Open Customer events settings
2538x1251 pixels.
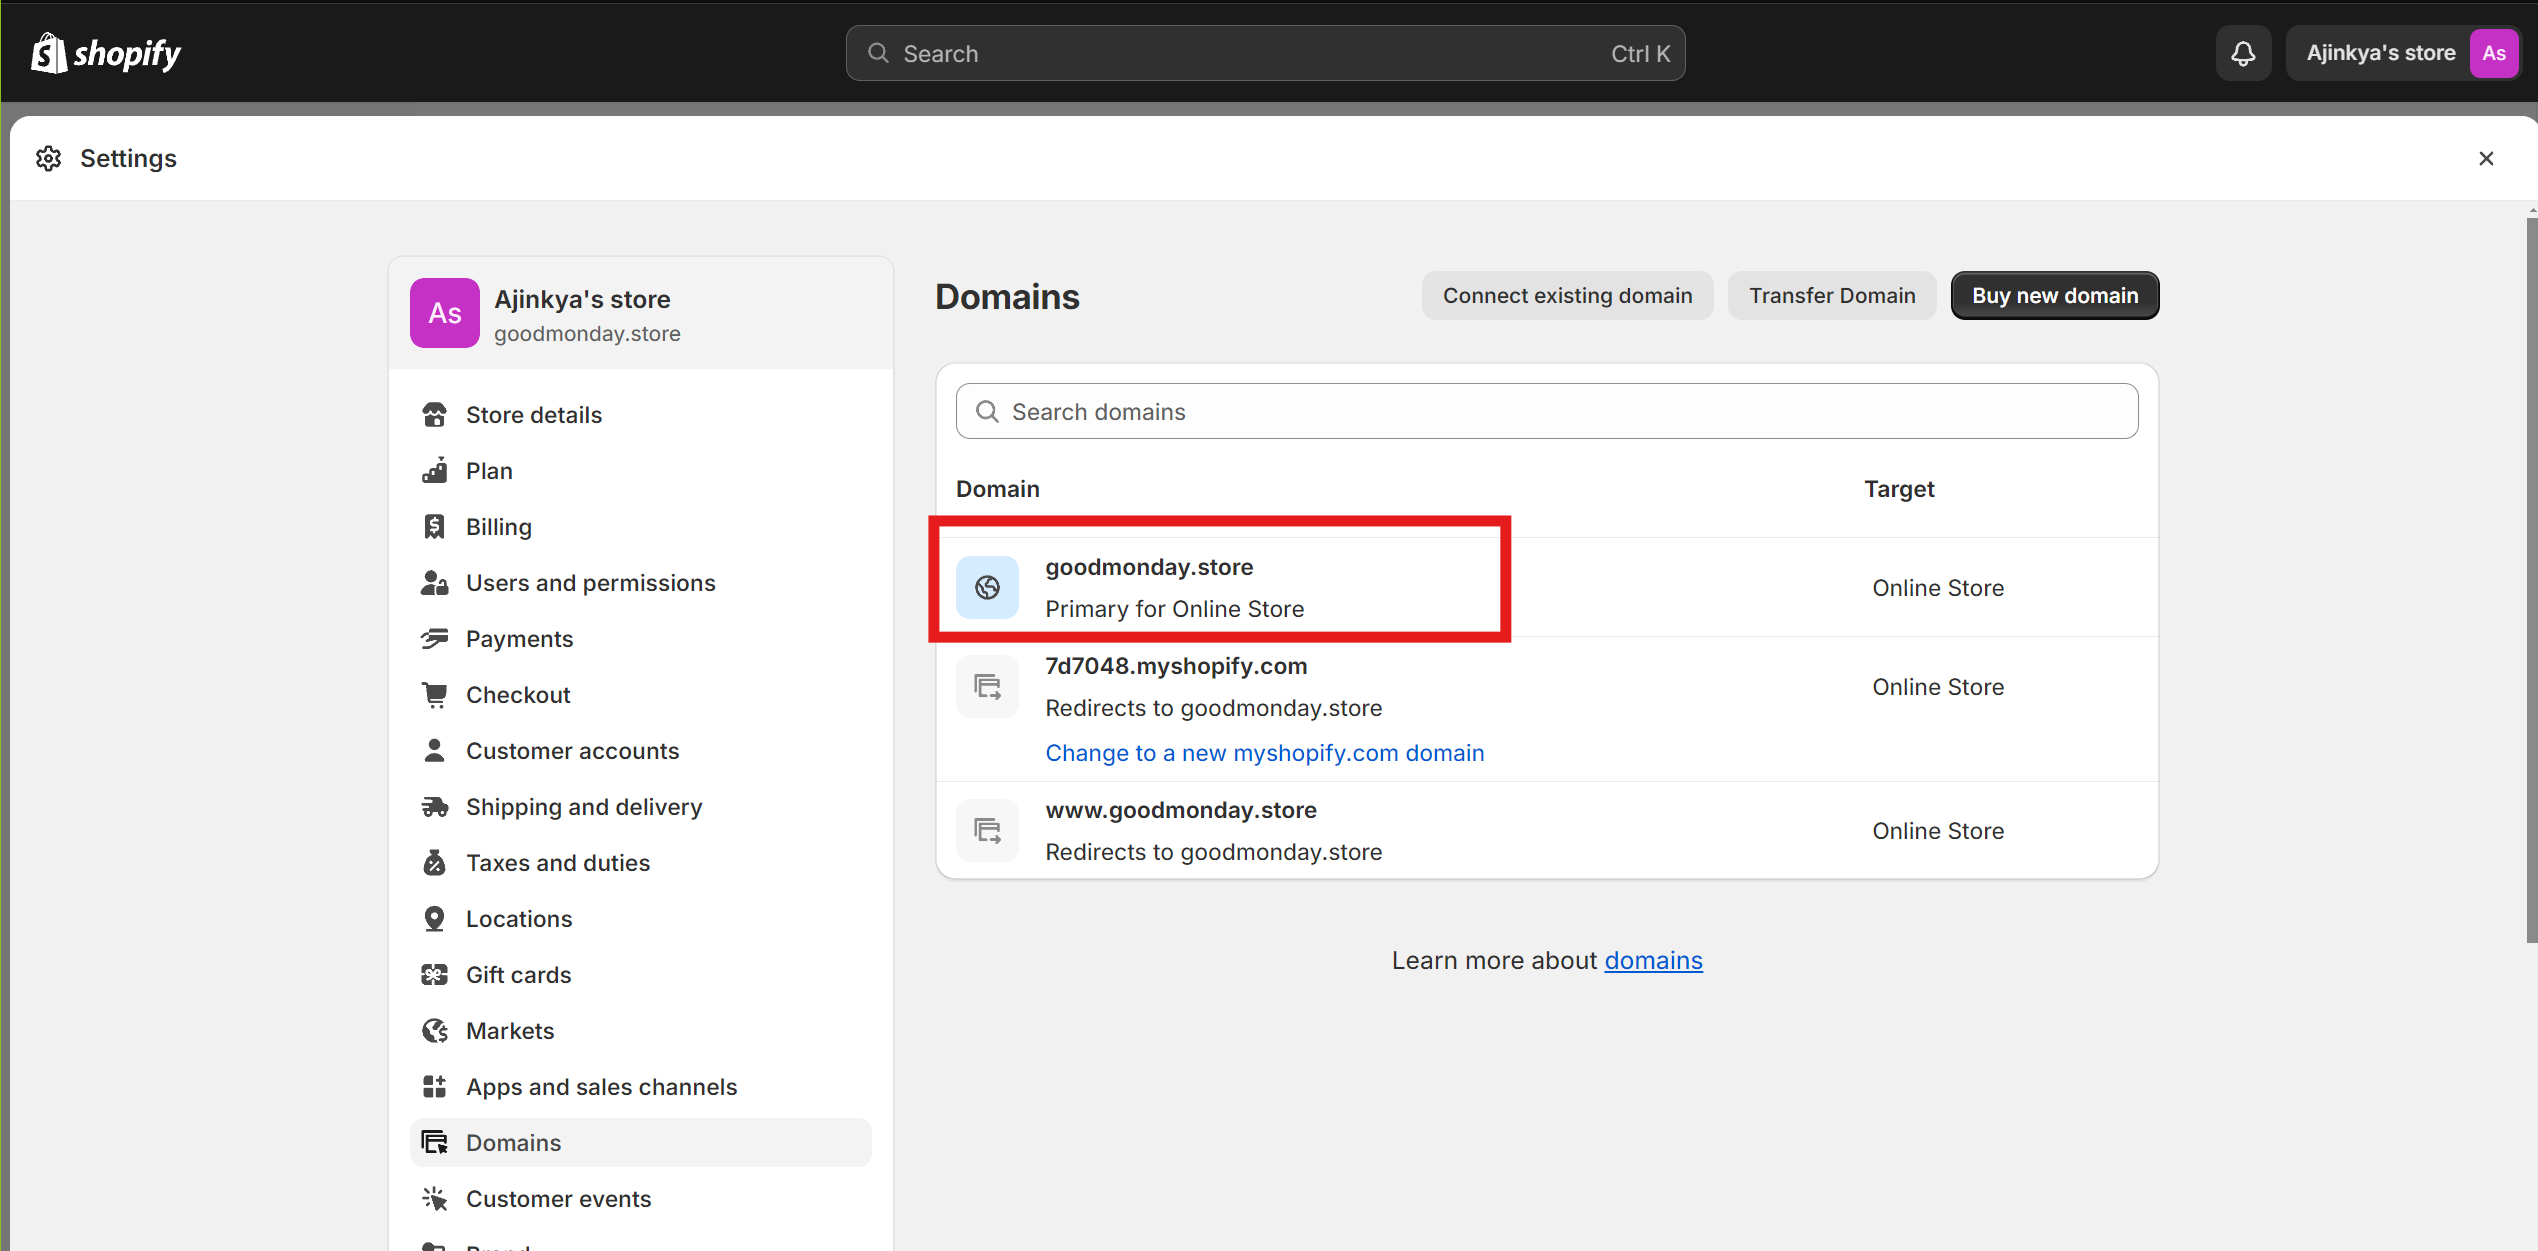(x=640, y=1199)
